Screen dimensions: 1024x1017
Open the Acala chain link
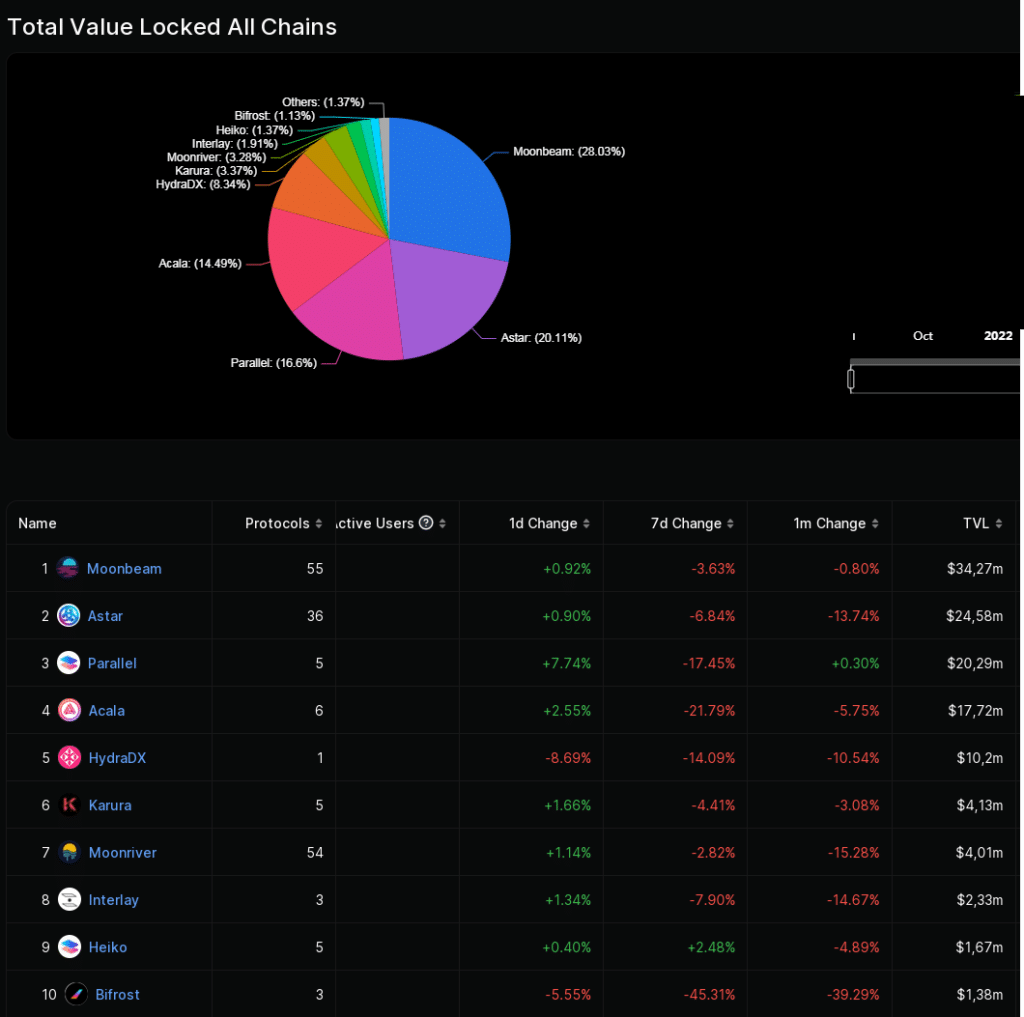click(106, 711)
